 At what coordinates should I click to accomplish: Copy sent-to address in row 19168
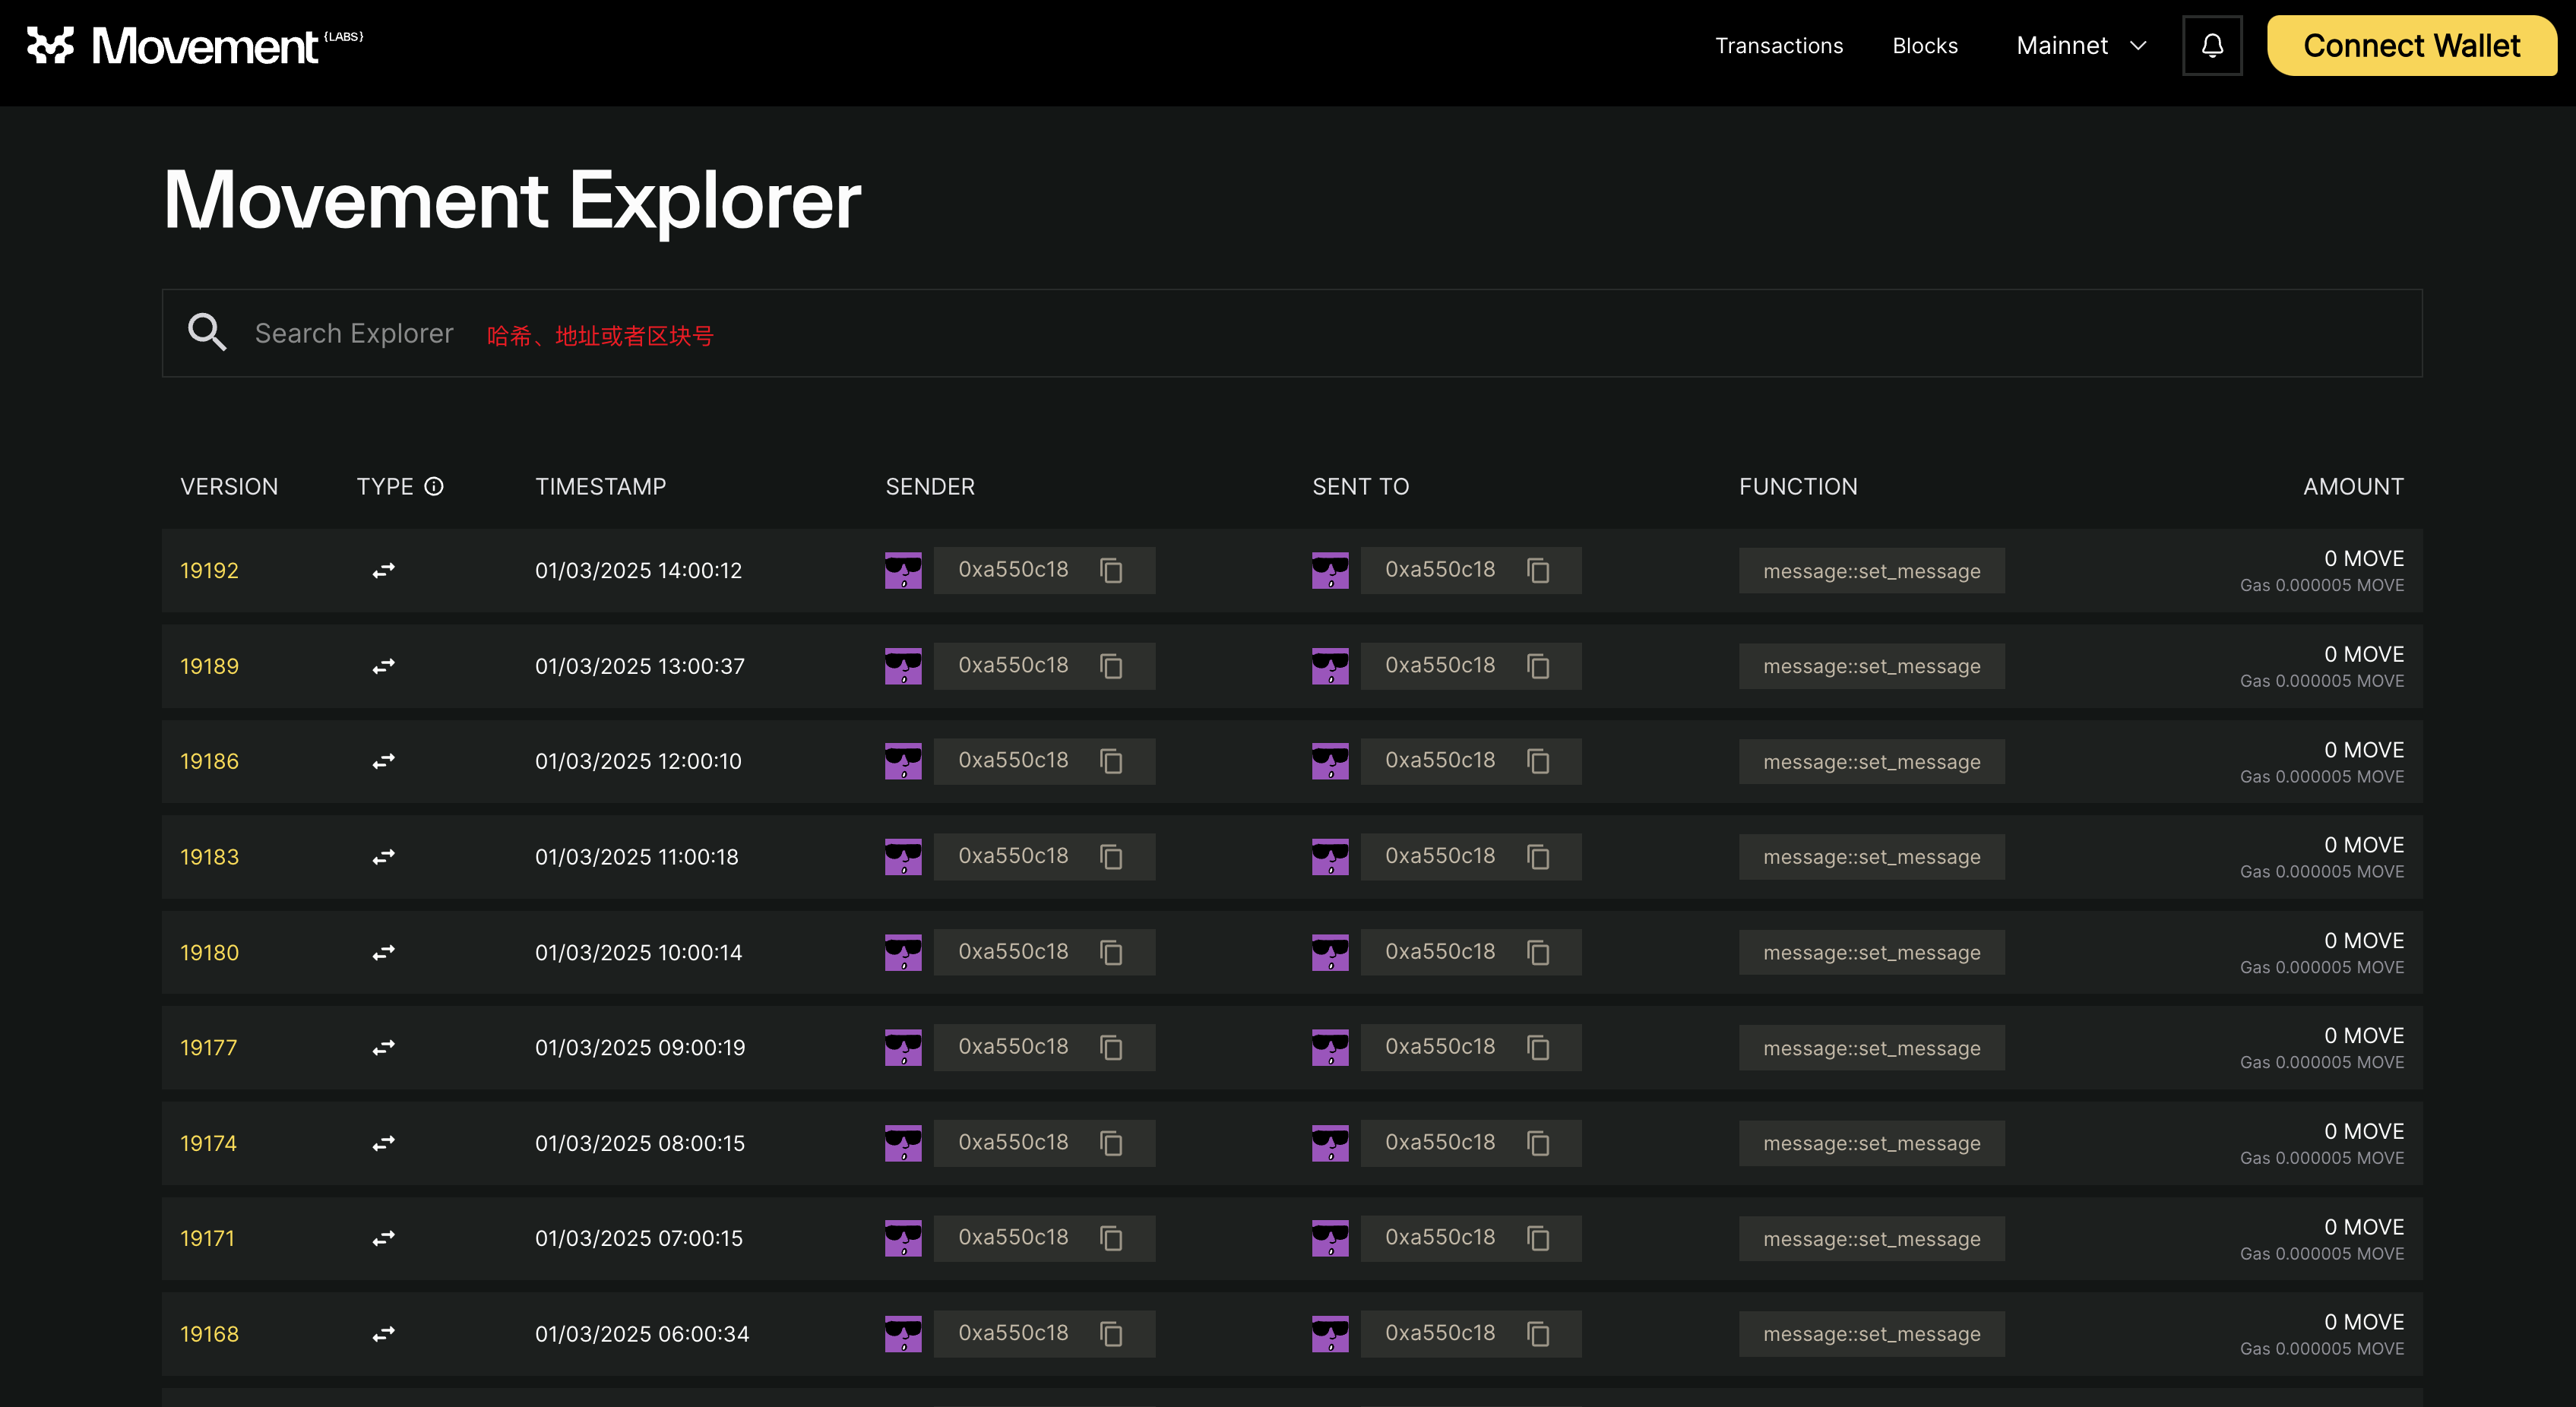pos(1538,1334)
